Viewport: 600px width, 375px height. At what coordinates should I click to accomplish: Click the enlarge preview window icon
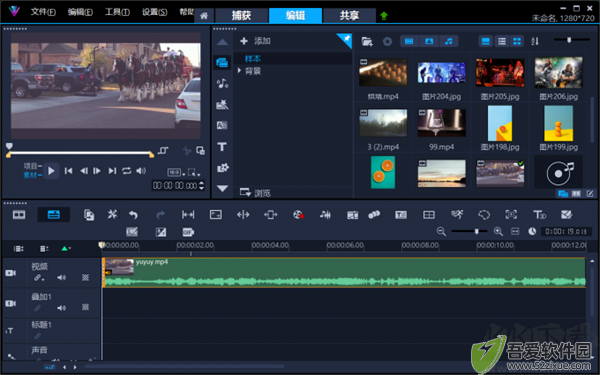click(201, 151)
